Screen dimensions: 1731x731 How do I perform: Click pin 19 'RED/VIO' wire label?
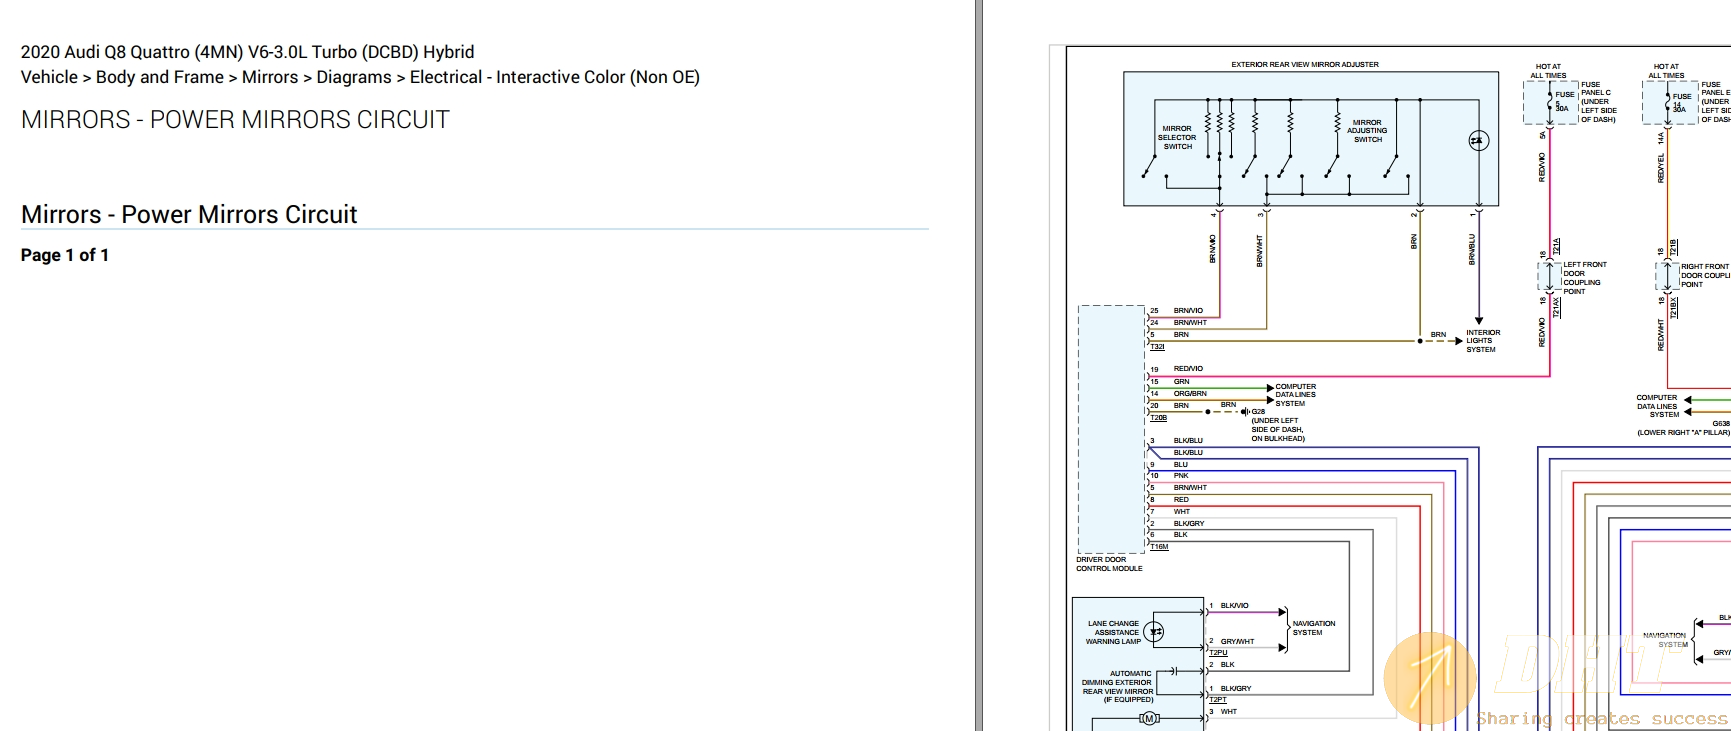[1188, 369]
